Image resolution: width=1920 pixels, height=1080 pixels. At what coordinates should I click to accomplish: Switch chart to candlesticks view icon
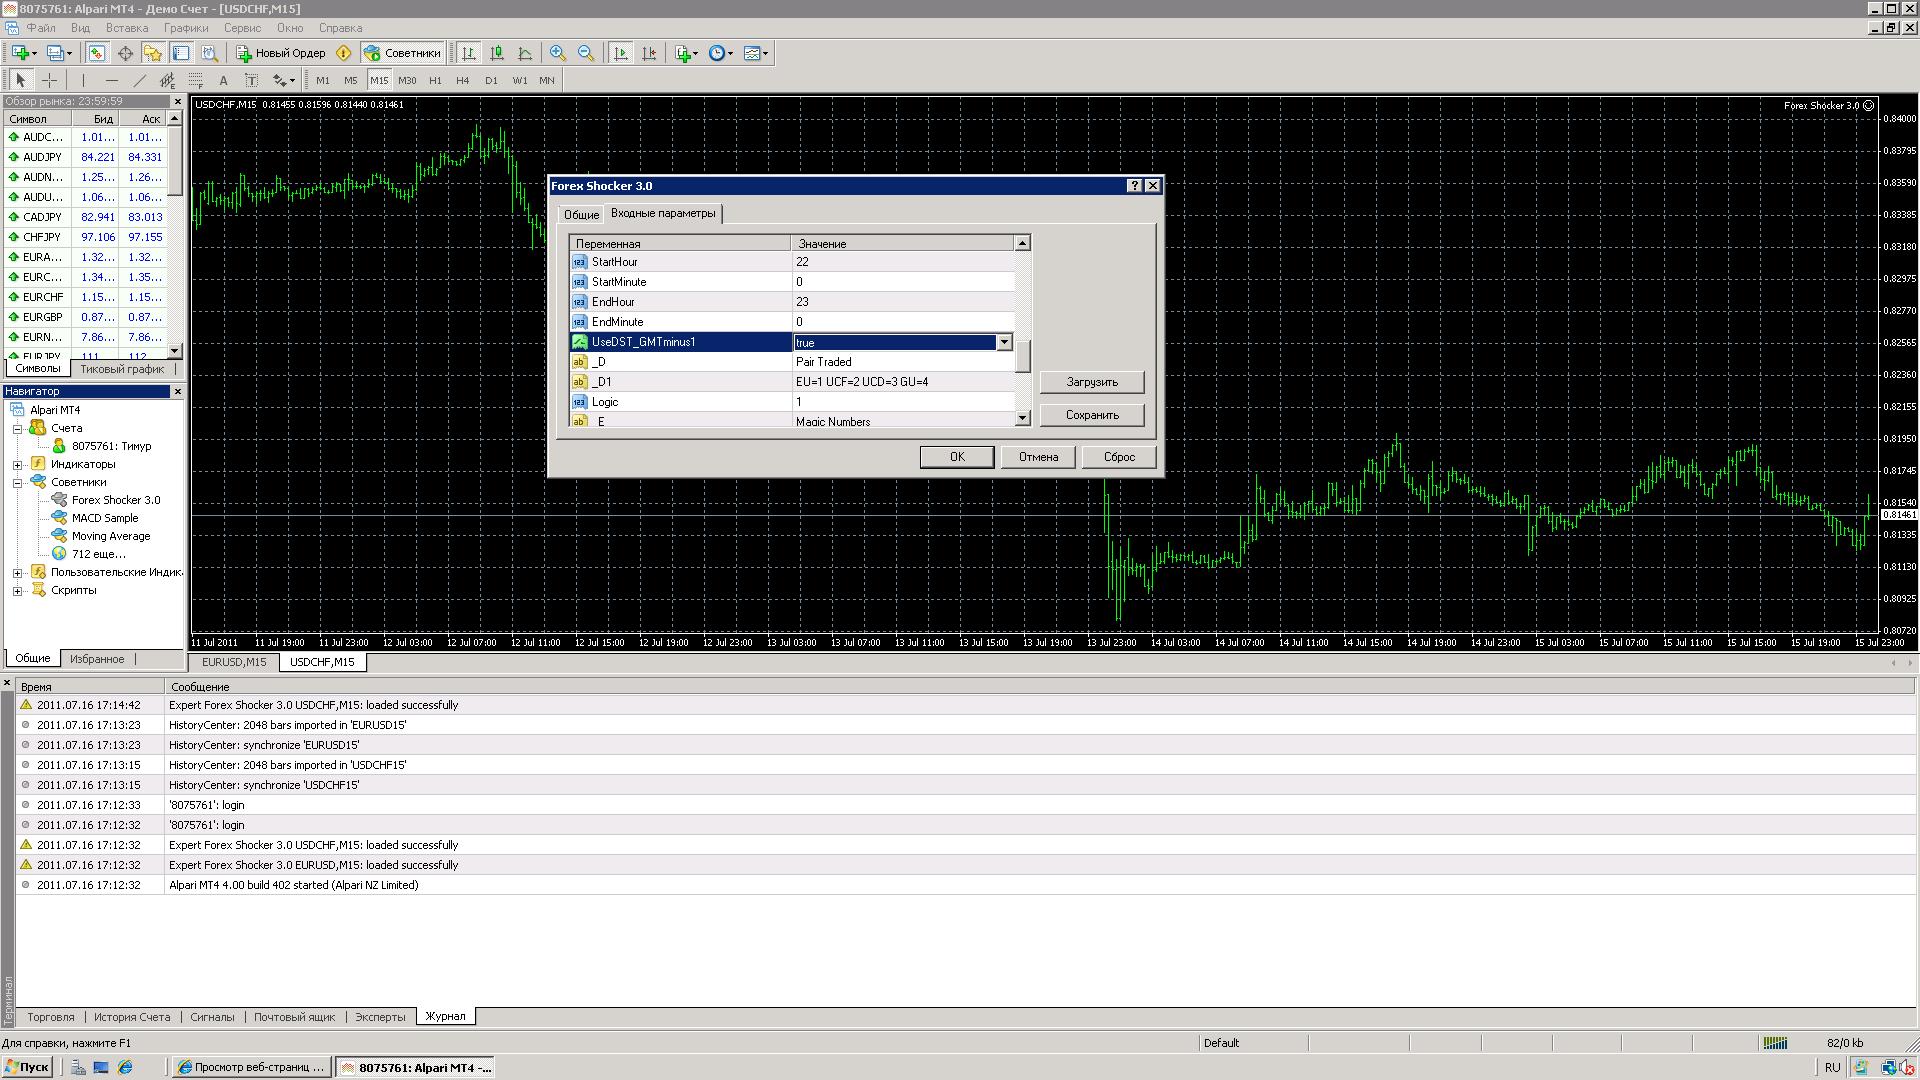click(x=497, y=53)
